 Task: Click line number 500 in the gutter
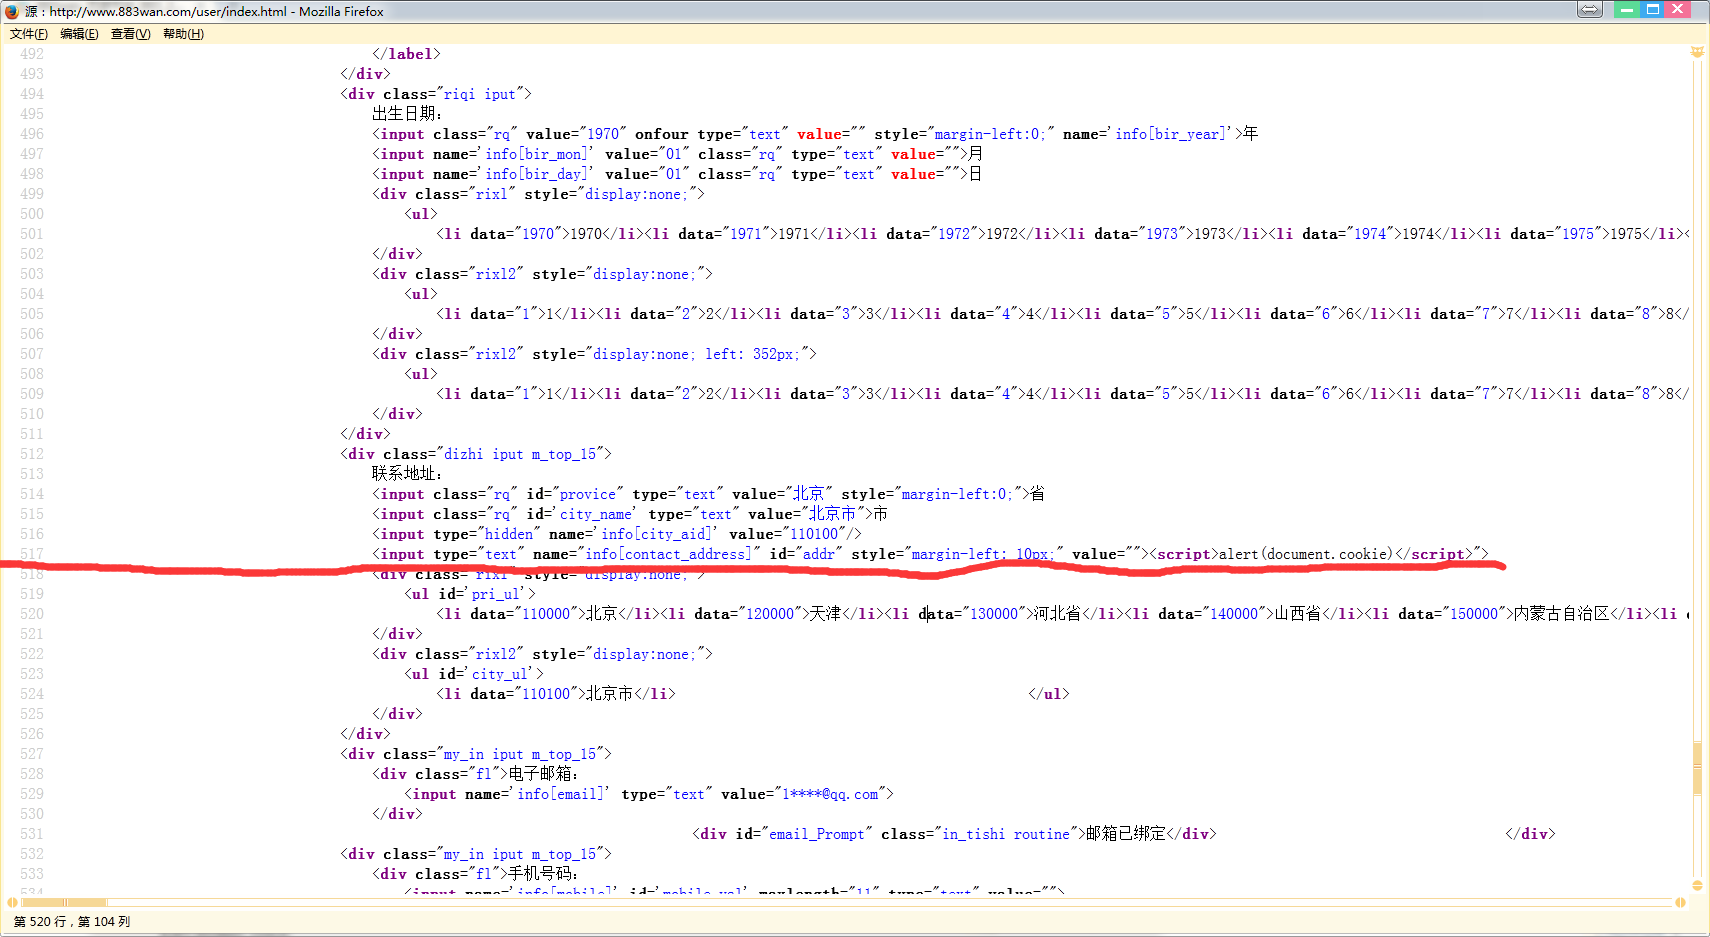click(x=32, y=214)
